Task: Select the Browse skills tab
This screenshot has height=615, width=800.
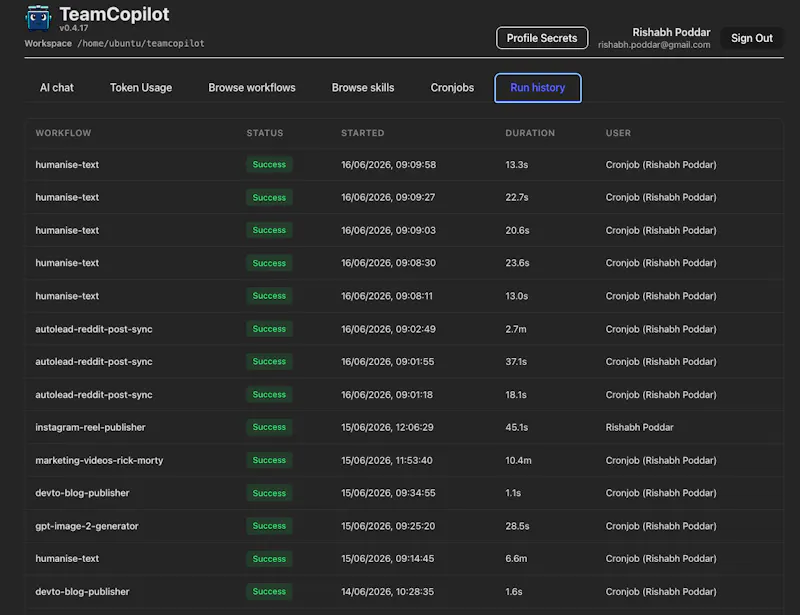Action: coord(363,88)
